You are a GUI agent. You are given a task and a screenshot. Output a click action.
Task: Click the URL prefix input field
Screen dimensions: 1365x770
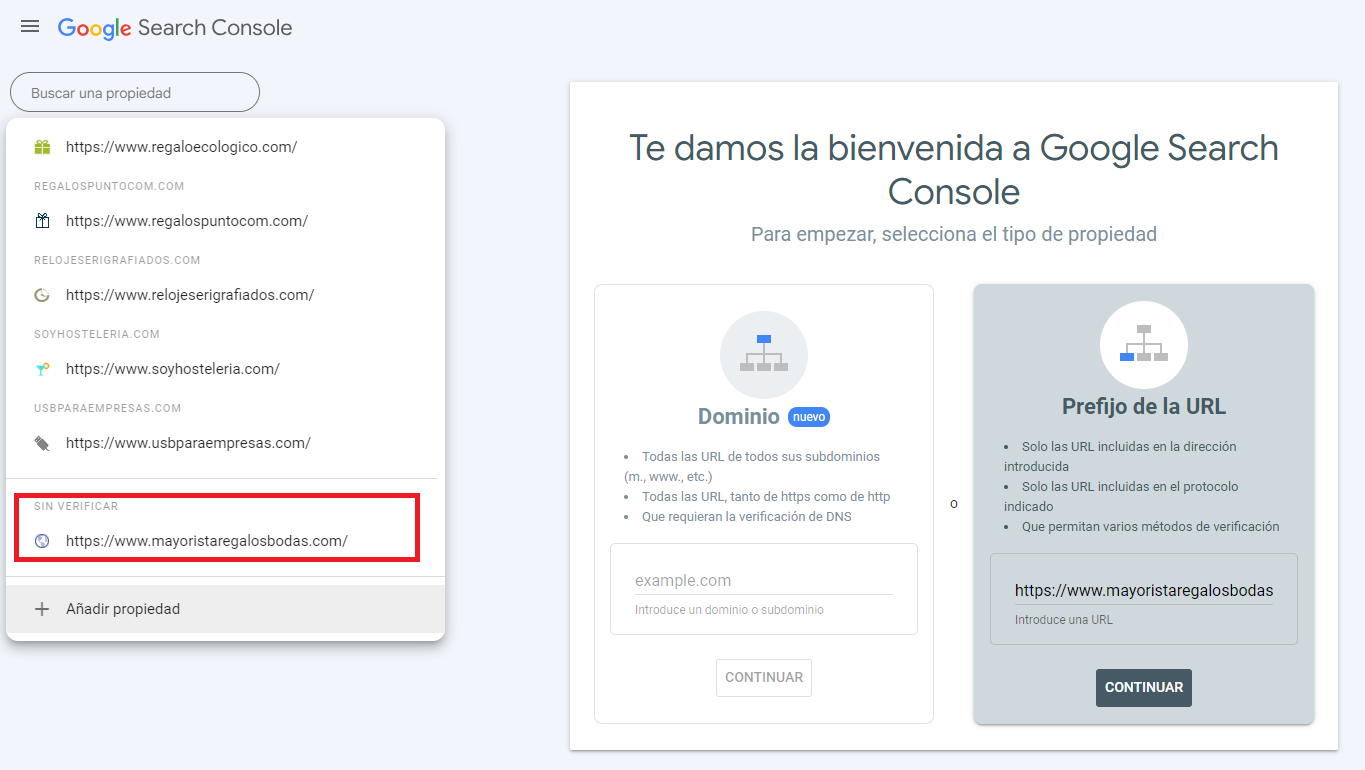[x=1144, y=590]
